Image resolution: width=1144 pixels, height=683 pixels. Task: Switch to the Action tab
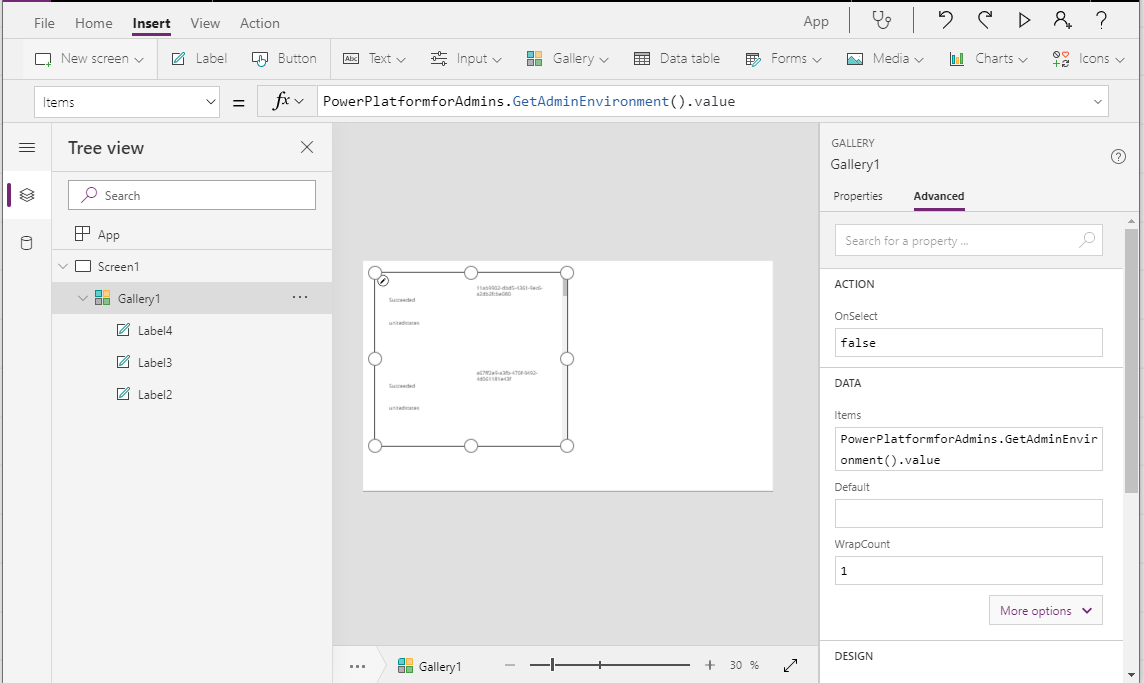click(260, 23)
